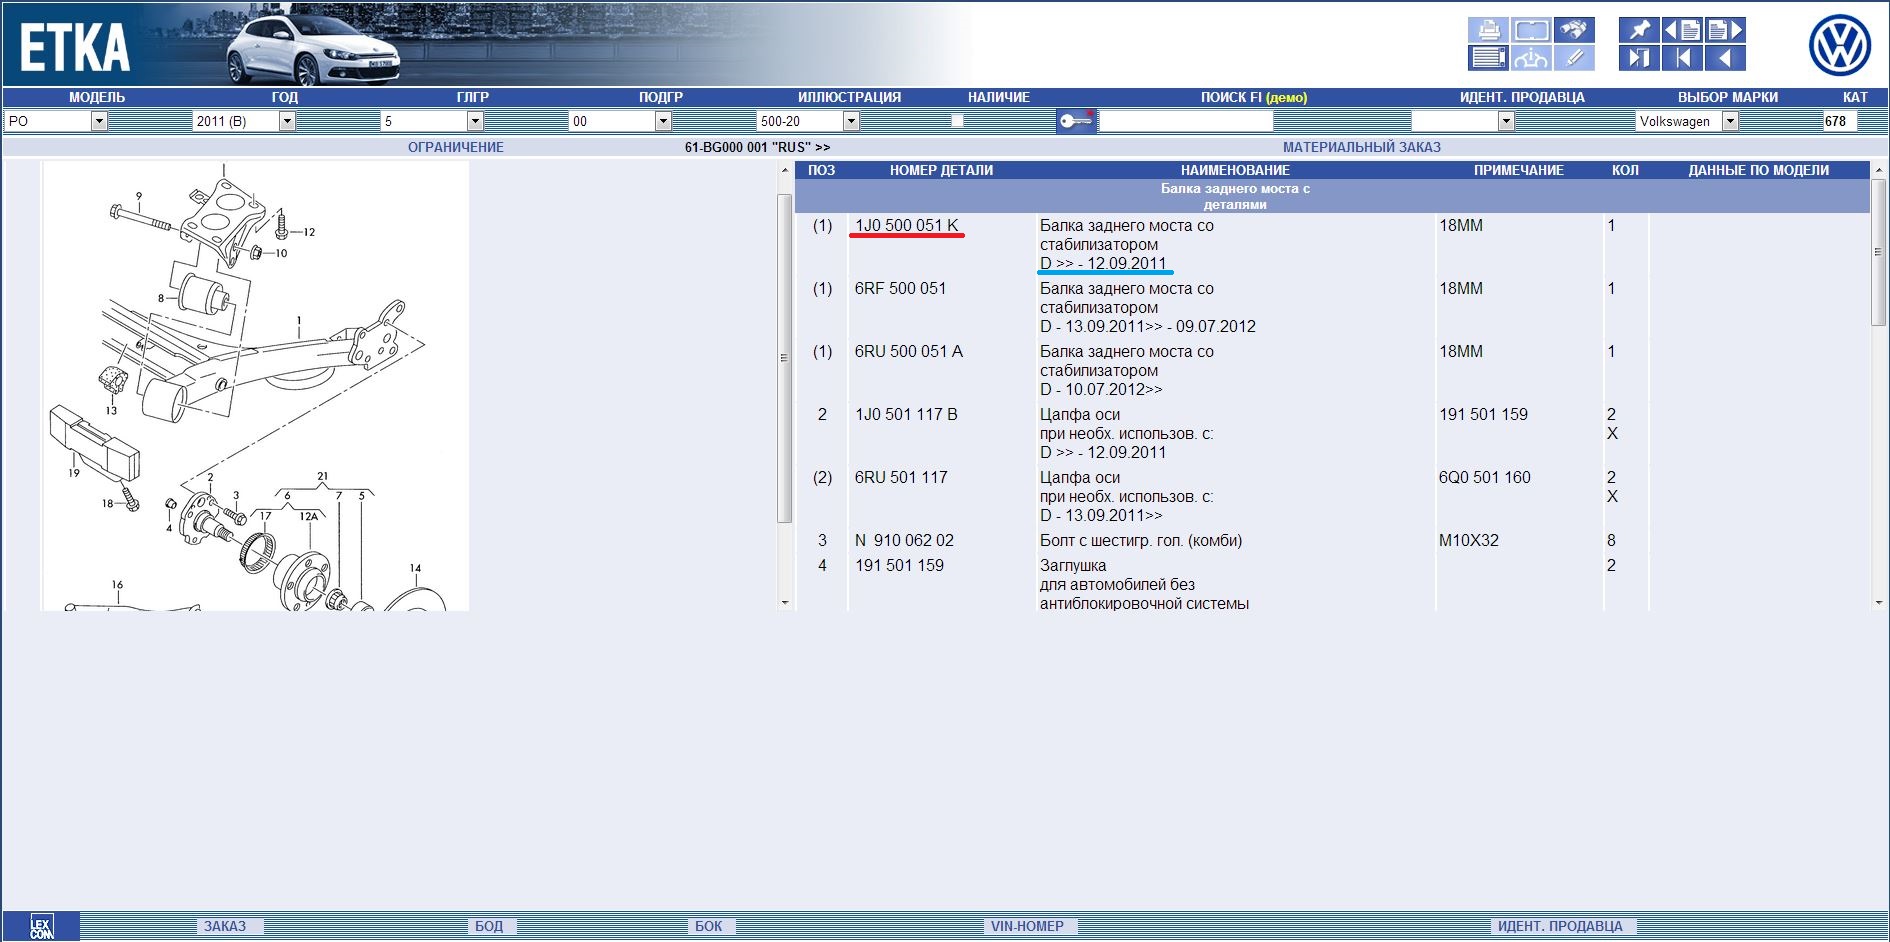Open the Volkswagen brand selection dropdown
Screen dimensions: 1890x942
[1730, 121]
